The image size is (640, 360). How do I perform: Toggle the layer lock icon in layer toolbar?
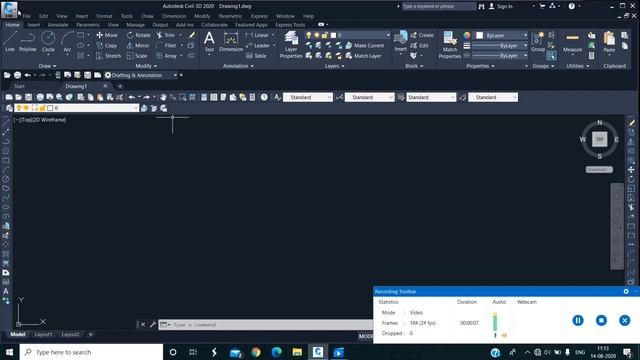[x=42, y=108]
